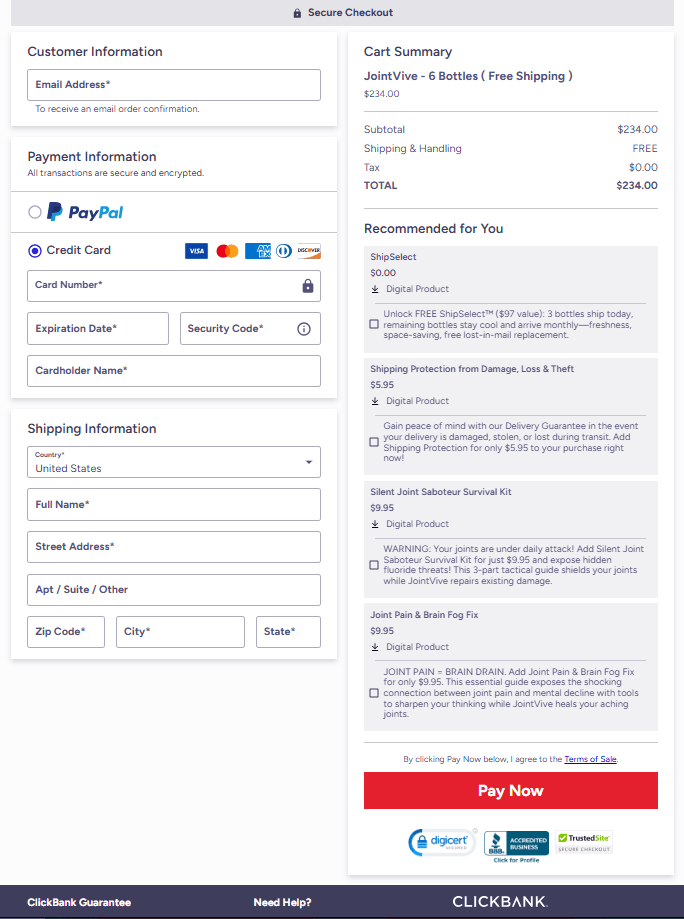Click the Security Code info icon
This screenshot has width=684, height=919.
pyautogui.click(x=303, y=328)
